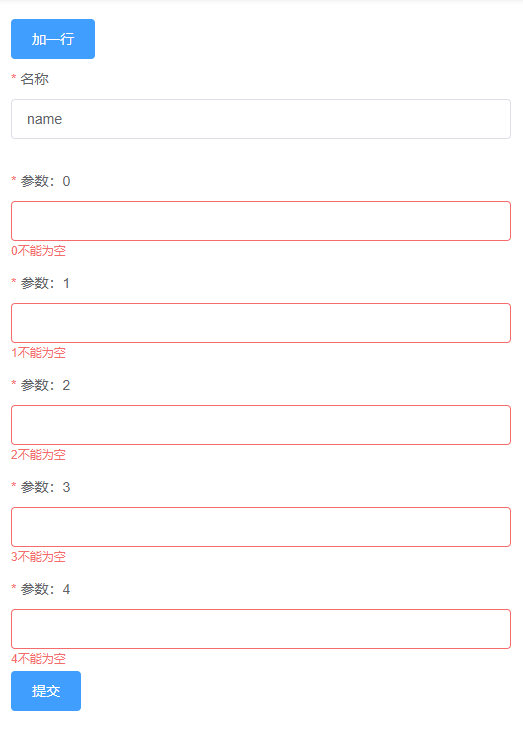Submit the form with 提交 button

tap(46, 691)
